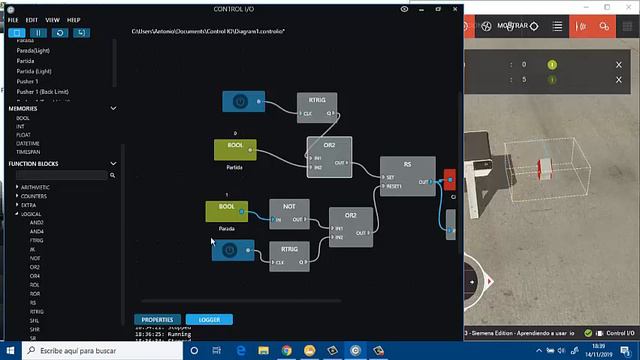Switch to the PROPERTIES tab
Image resolution: width=640 pixels, height=360 pixels.
[158, 320]
